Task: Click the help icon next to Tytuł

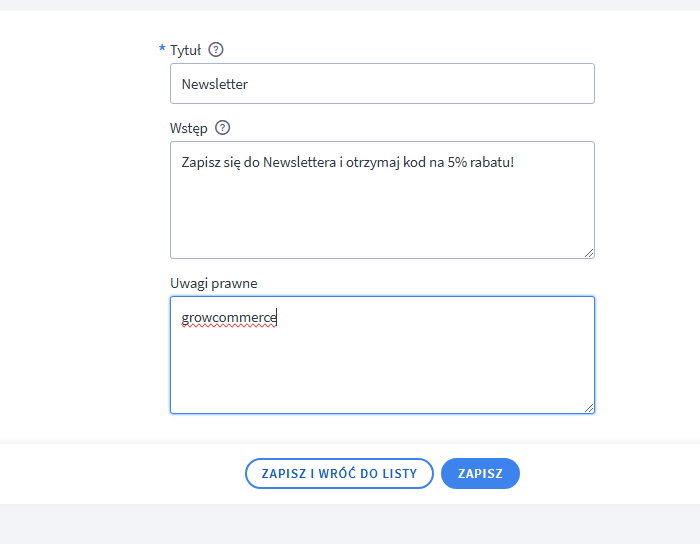Action: [x=216, y=50]
